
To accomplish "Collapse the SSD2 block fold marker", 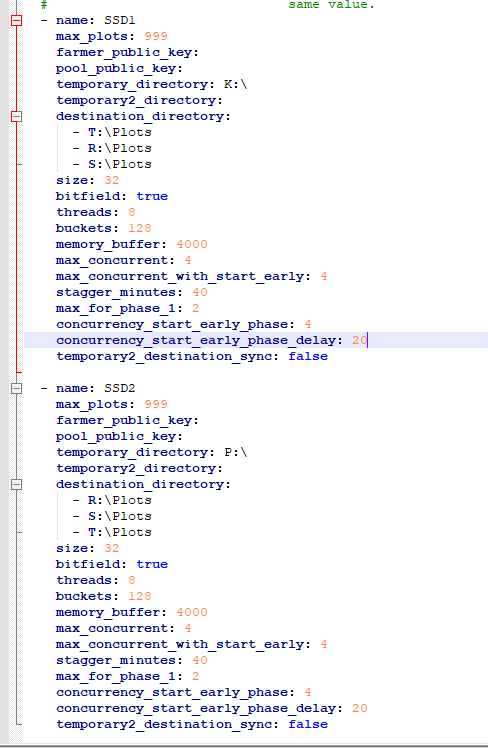I will (x=16, y=388).
